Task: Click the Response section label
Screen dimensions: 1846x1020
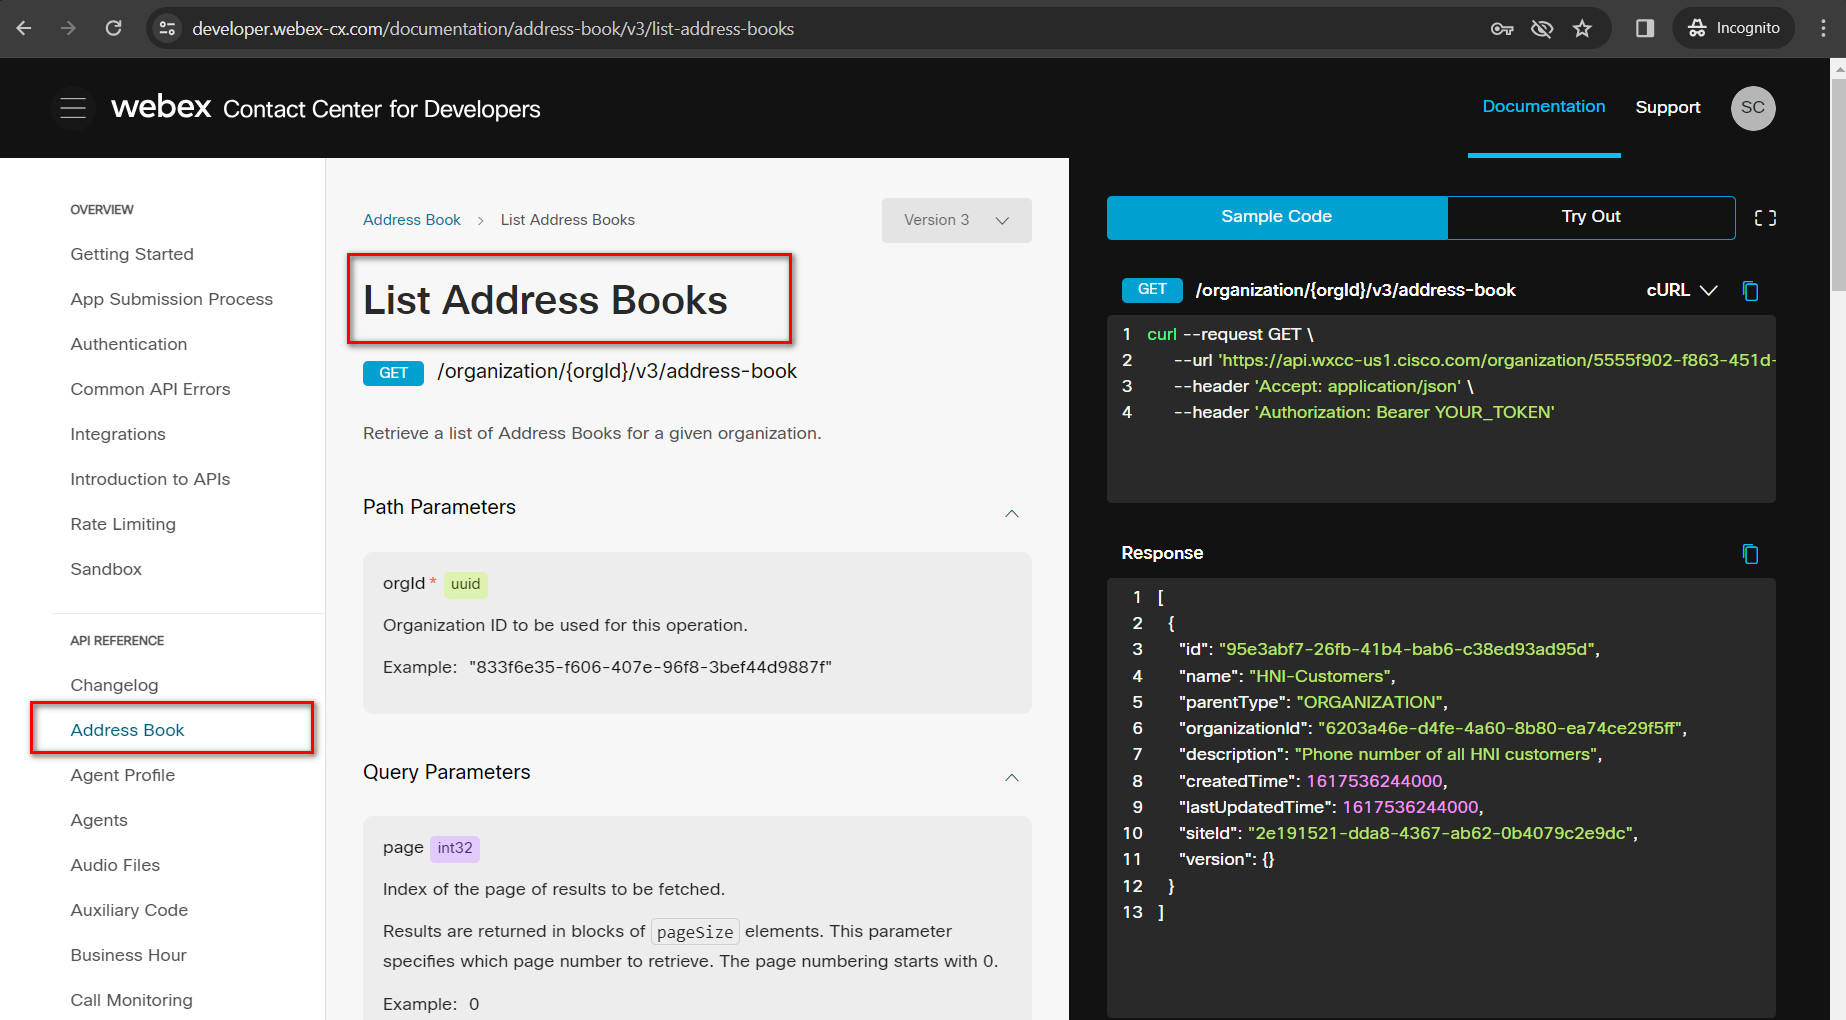Action: (1162, 553)
